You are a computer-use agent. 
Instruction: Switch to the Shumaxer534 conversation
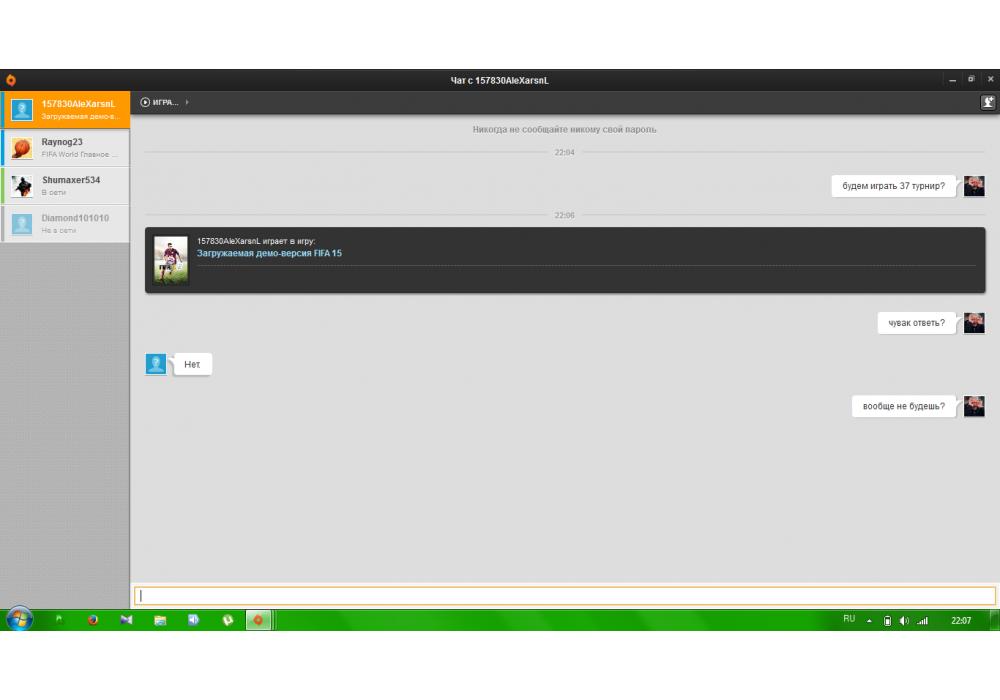(65, 186)
